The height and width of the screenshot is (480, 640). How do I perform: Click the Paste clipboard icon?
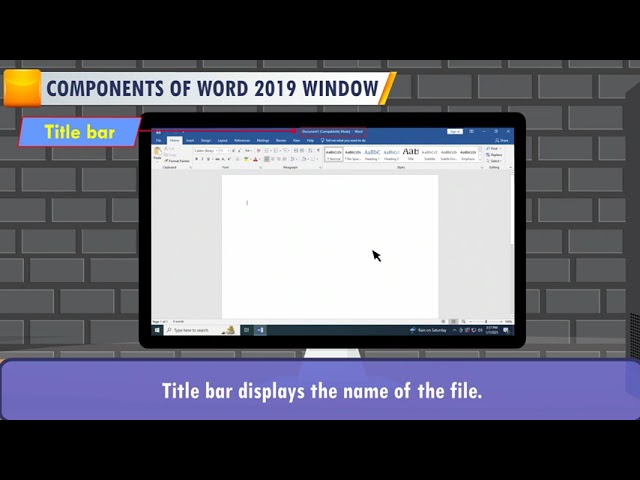(x=158, y=151)
